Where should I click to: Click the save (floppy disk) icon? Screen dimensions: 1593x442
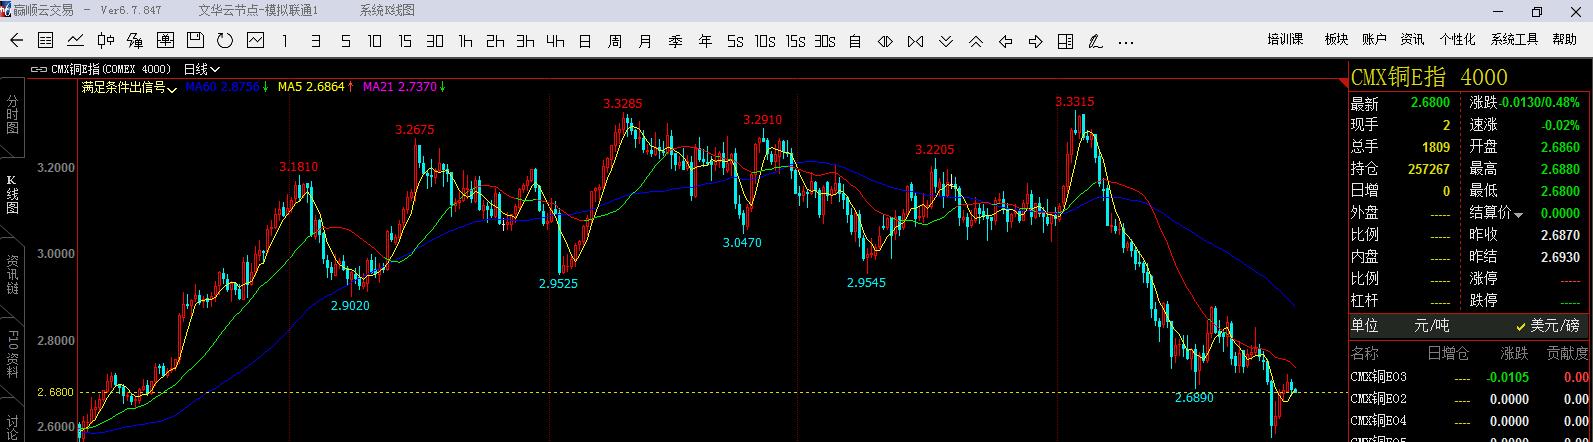click(x=195, y=41)
